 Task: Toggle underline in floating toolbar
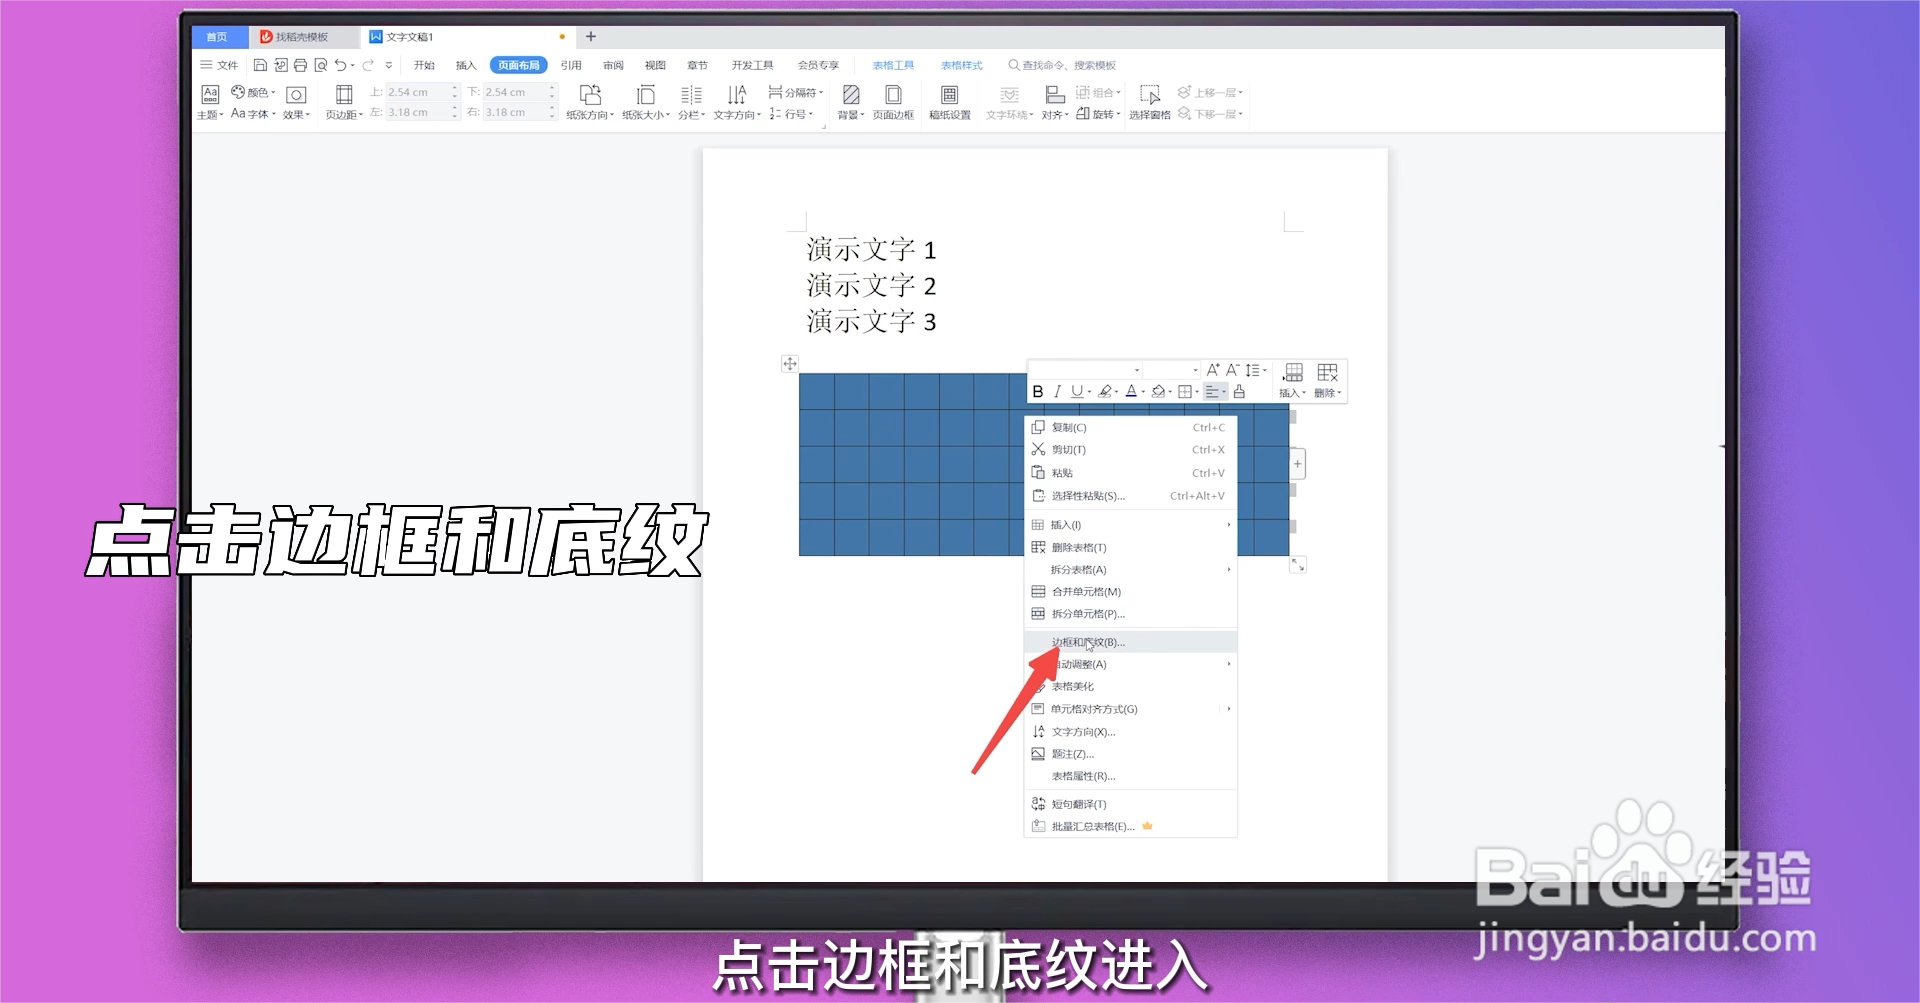pos(1076,391)
